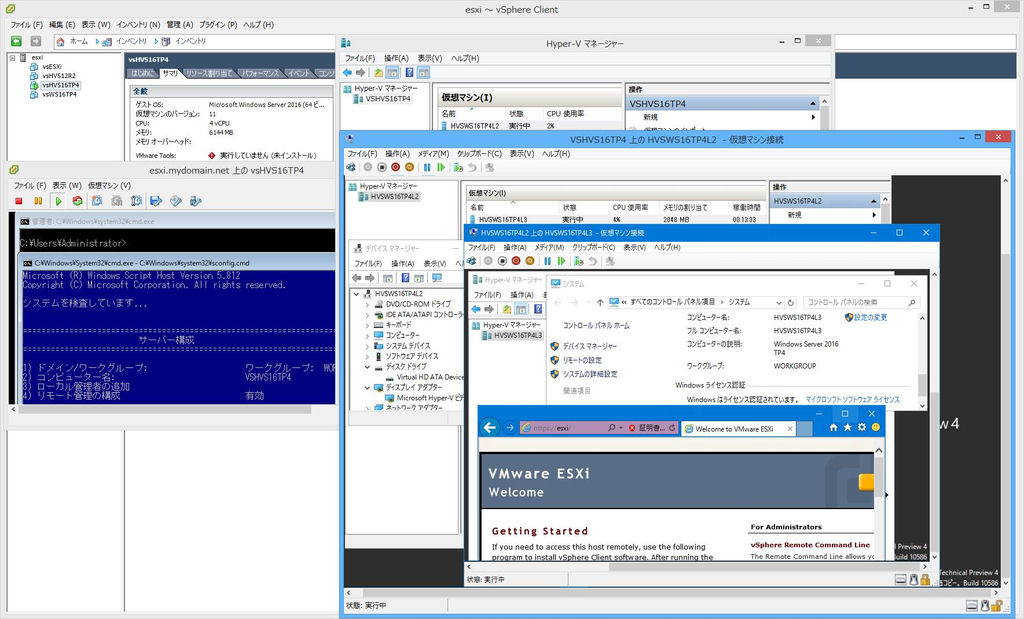Click デバイス マネージャー link in System window
Viewport: 1024px width, 619px height.
(x=590, y=346)
